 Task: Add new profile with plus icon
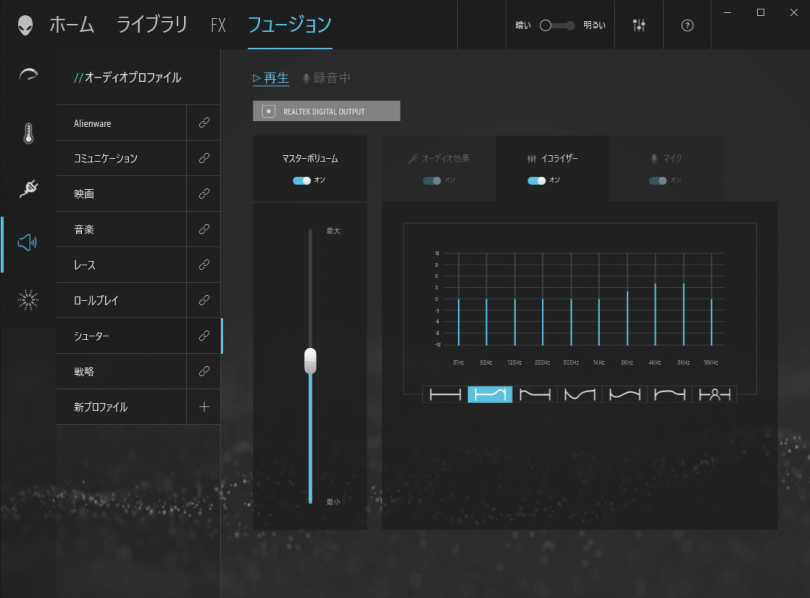click(x=204, y=407)
